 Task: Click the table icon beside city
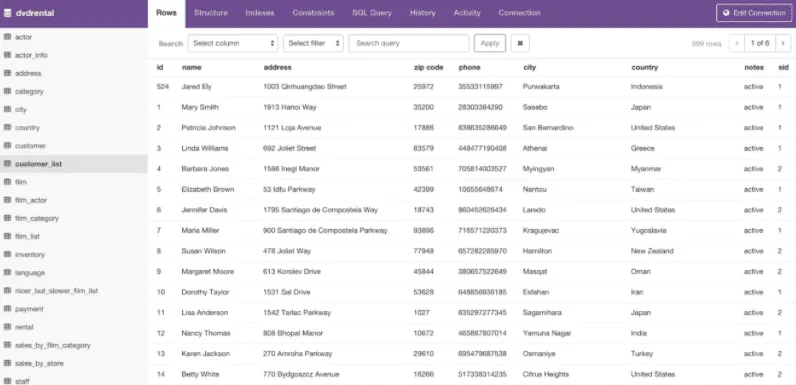tap(8, 109)
